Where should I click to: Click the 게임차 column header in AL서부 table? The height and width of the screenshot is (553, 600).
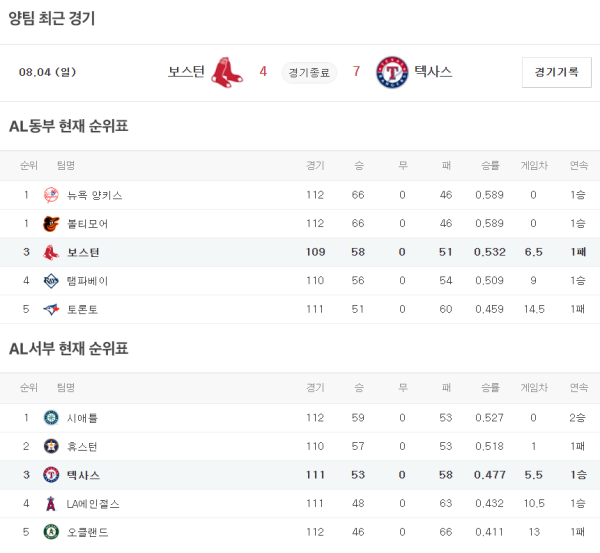click(533, 388)
